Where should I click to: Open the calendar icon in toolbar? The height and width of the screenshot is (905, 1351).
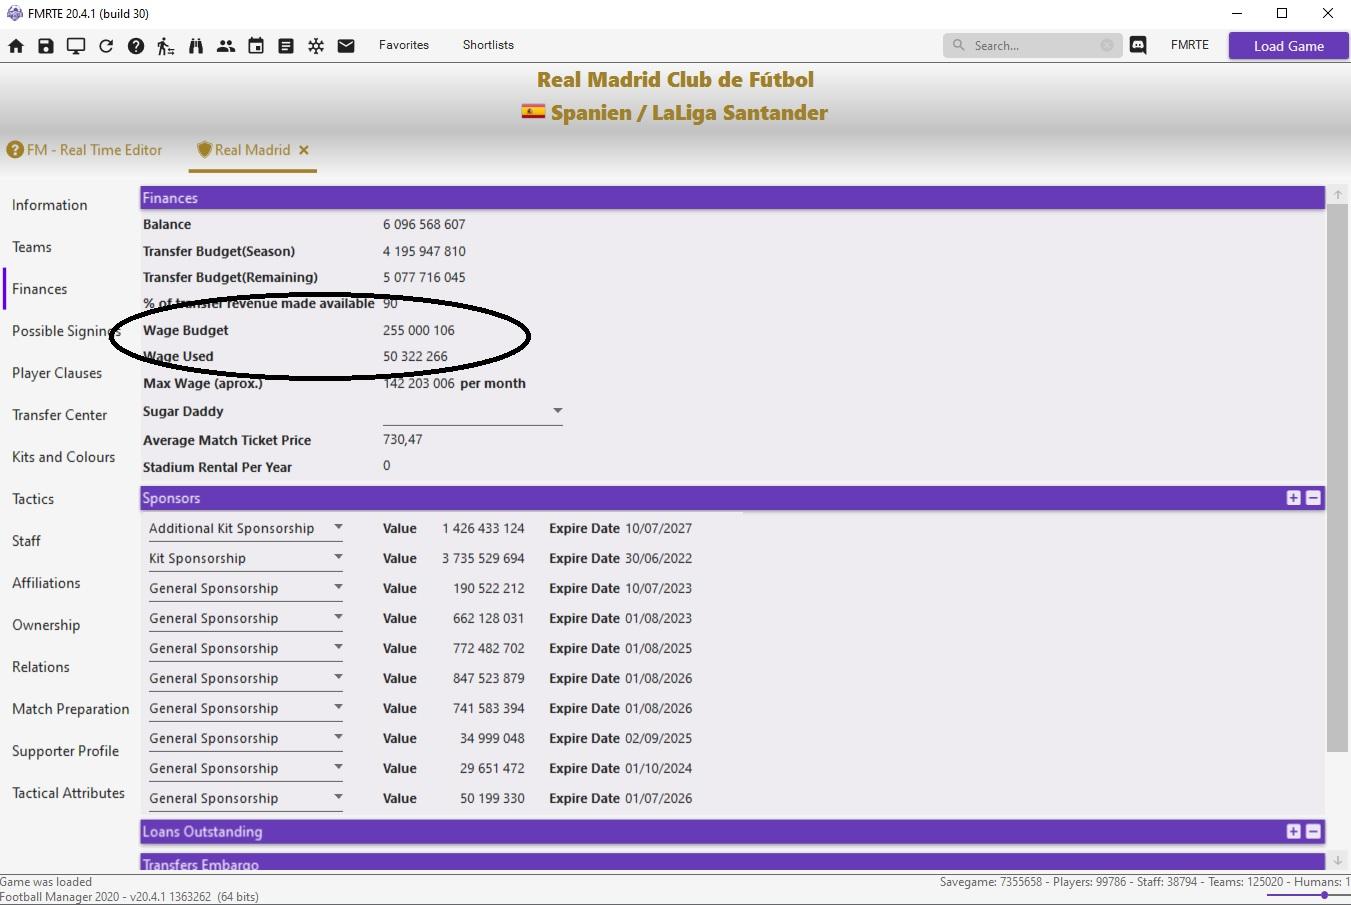(x=256, y=46)
